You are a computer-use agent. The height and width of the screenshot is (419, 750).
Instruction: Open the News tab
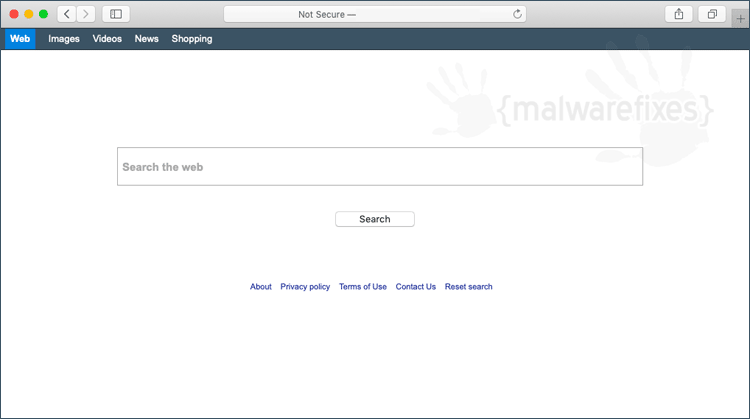coord(146,39)
